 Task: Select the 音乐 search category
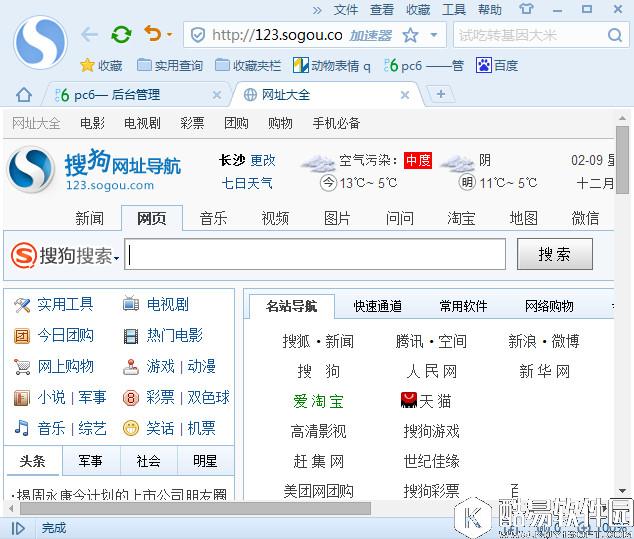(213, 218)
